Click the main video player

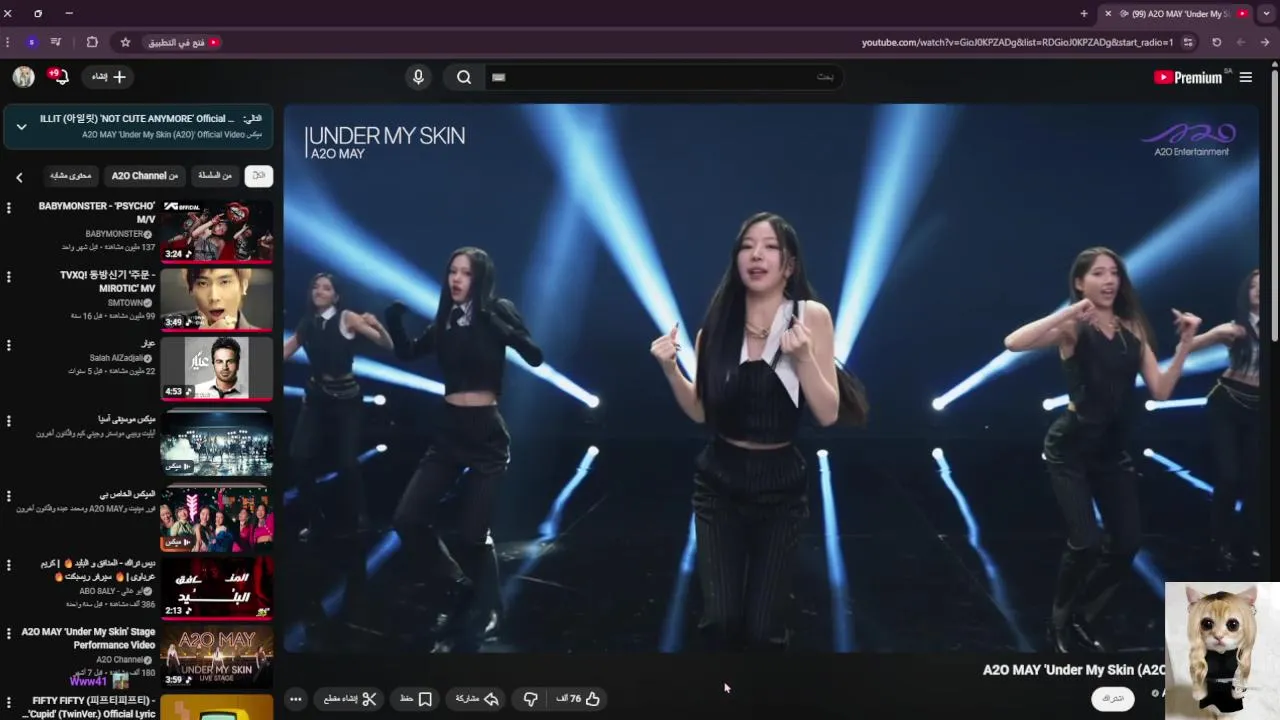point(771,378)
